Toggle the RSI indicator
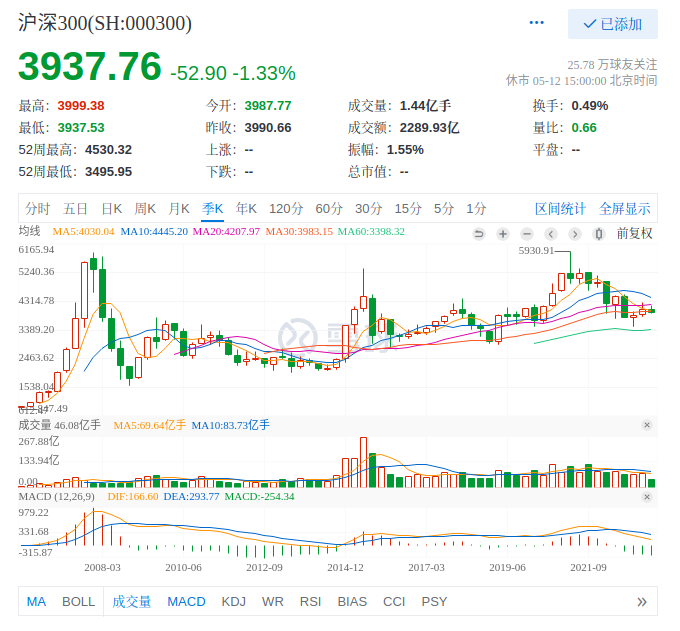The image size is (680, 631). point(311,602)
